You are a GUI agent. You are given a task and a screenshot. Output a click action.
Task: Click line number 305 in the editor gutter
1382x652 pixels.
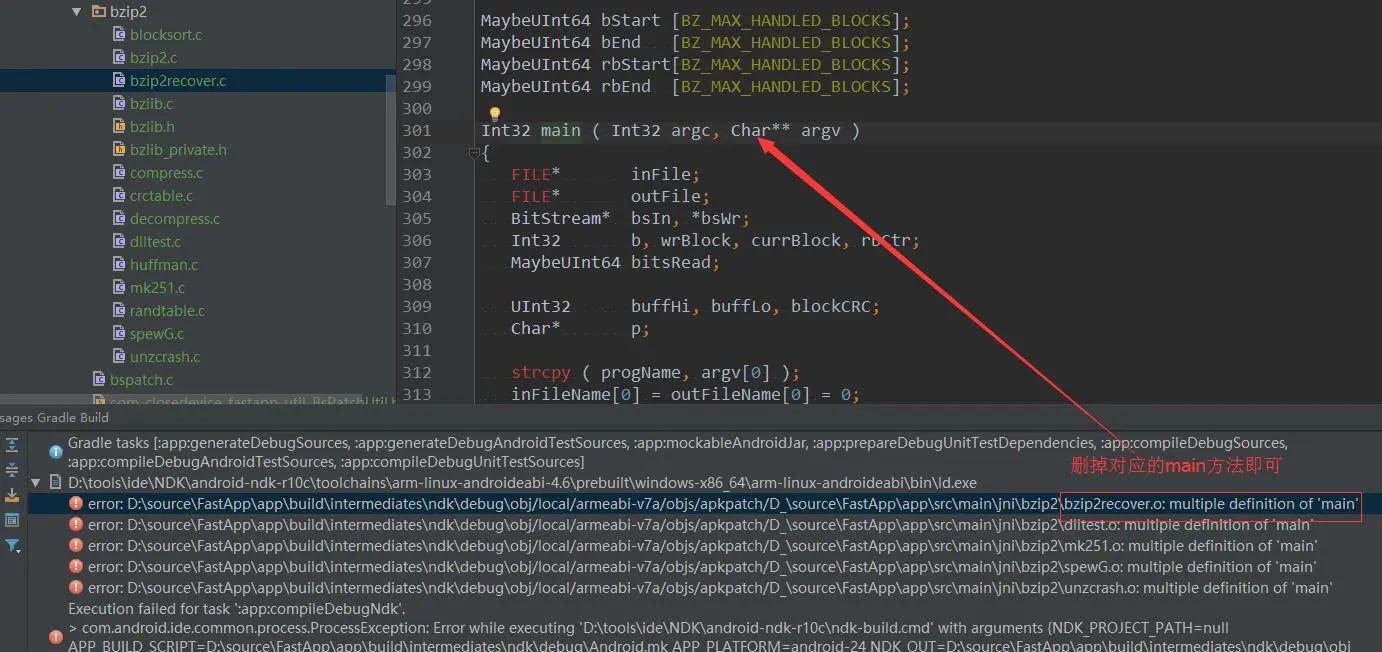[x=415, y=219]
